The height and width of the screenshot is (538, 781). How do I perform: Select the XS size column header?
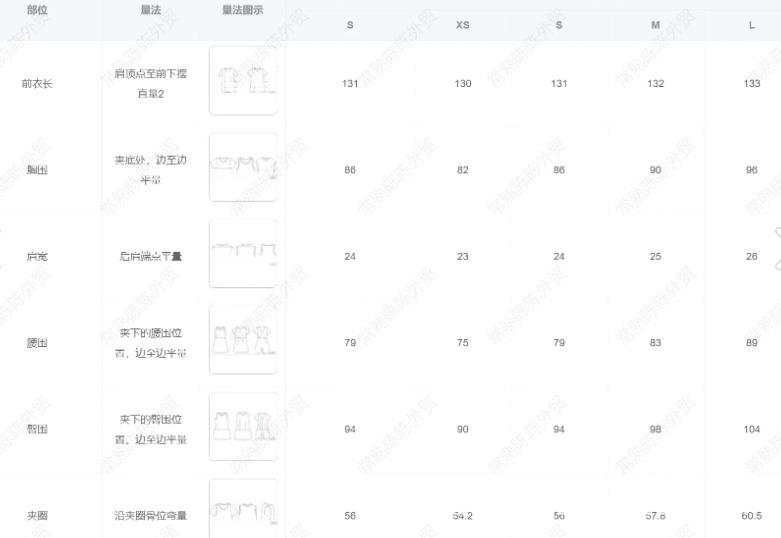click(x=462, y=25)
